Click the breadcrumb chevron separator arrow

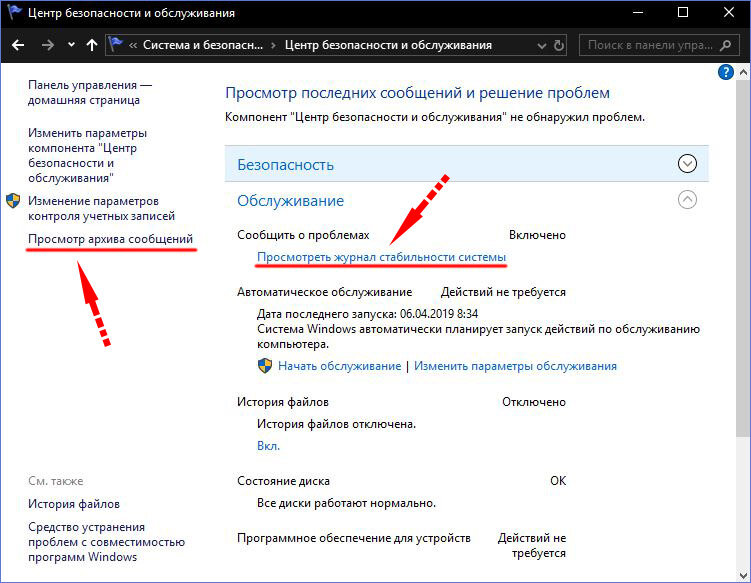[x=273, y=46]
